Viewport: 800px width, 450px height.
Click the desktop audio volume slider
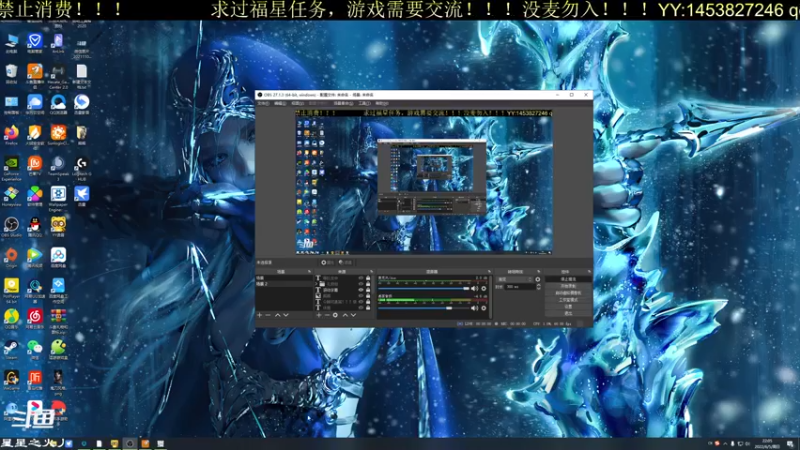(423, 308)
